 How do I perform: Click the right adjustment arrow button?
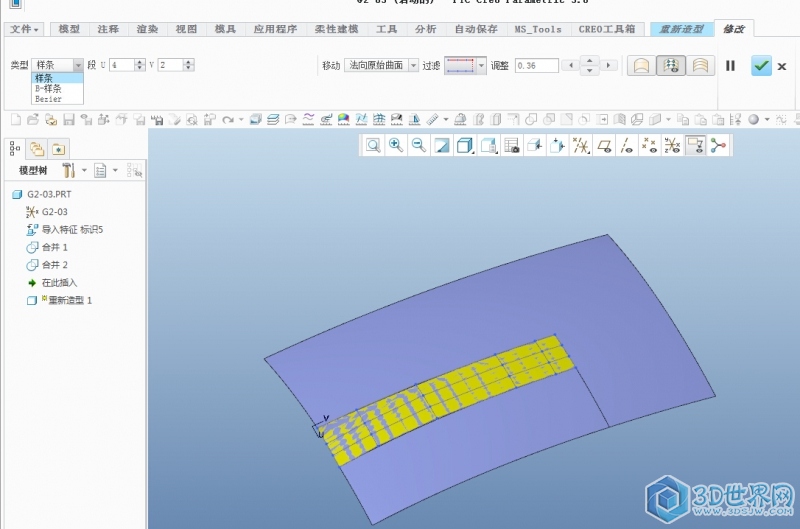608,65
